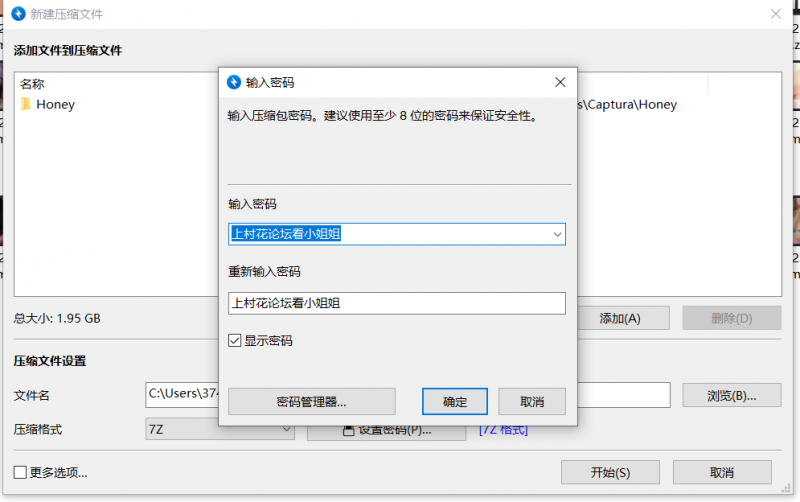Click the 浏览(B)... button
The height and width of the screenshot is (502, 800).
point(731,395)
